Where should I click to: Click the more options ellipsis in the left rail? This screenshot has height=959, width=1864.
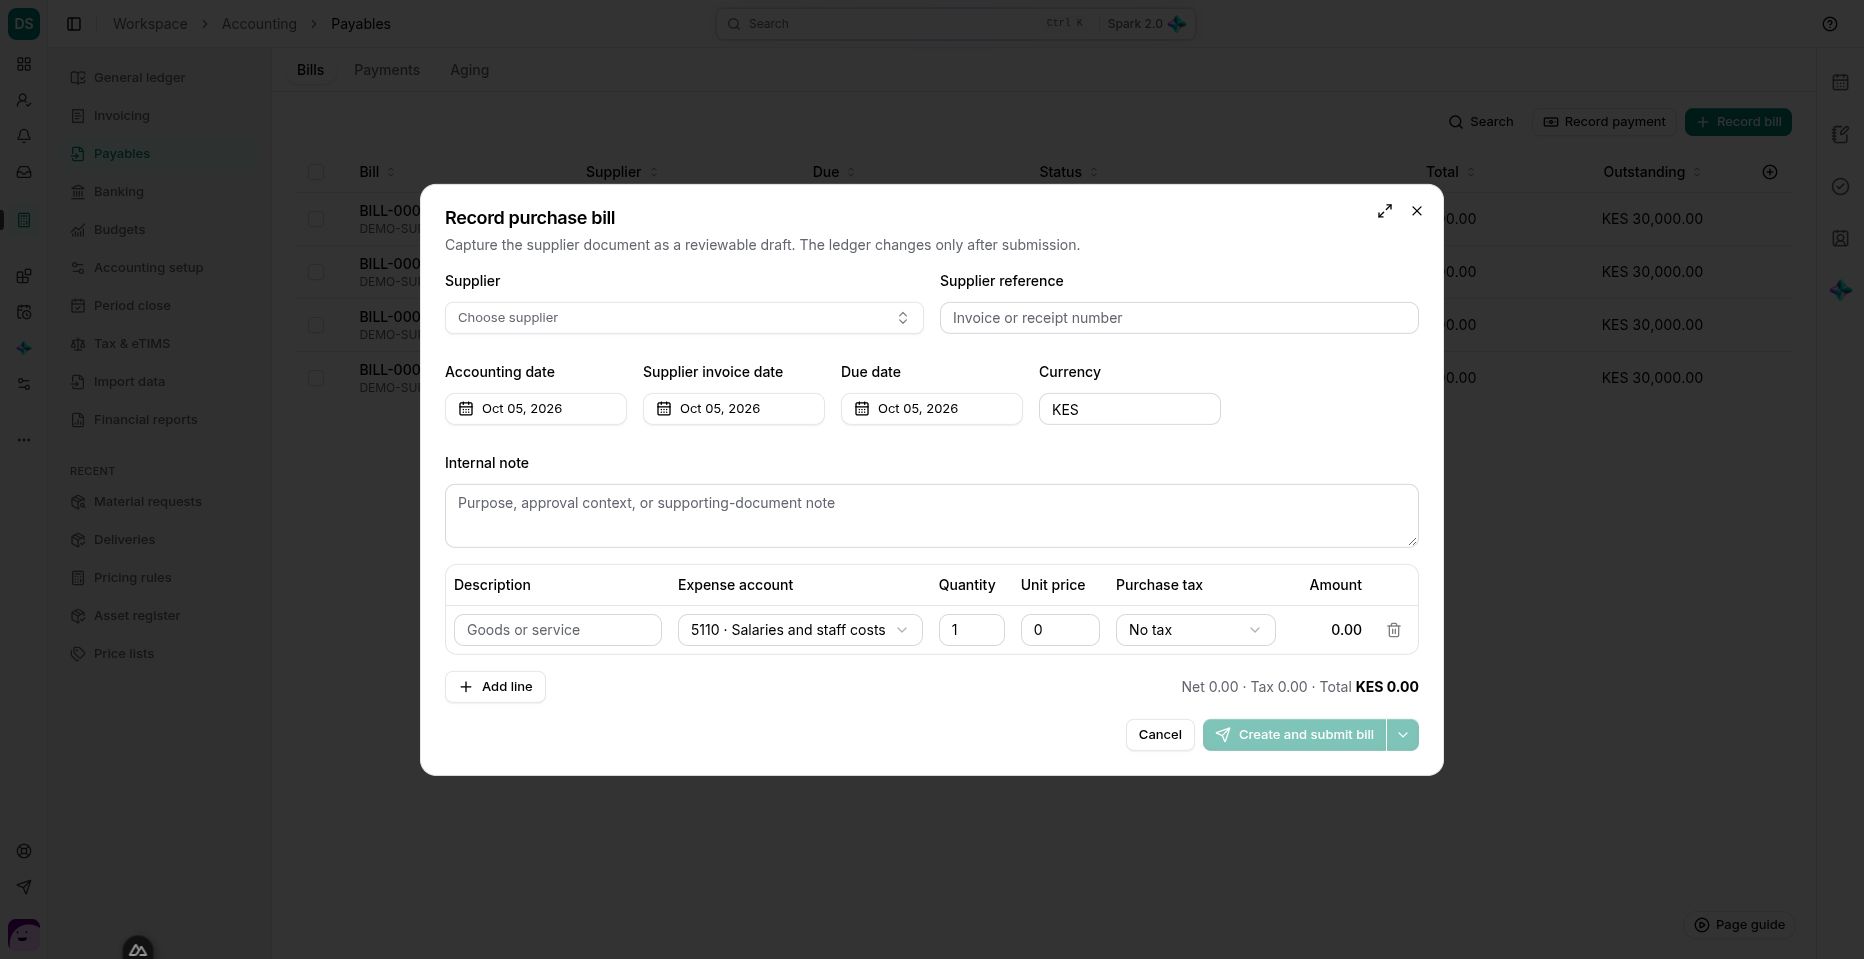tap(24, 440)
